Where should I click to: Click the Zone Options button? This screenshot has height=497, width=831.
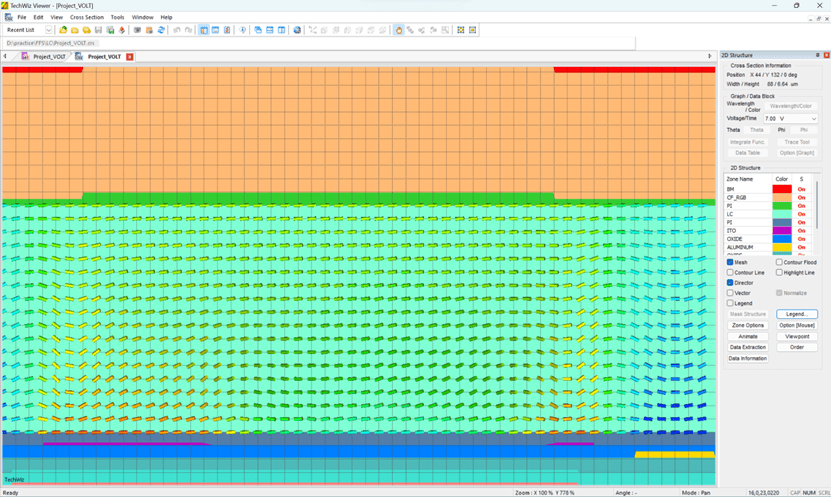click(x=747, y=325)
